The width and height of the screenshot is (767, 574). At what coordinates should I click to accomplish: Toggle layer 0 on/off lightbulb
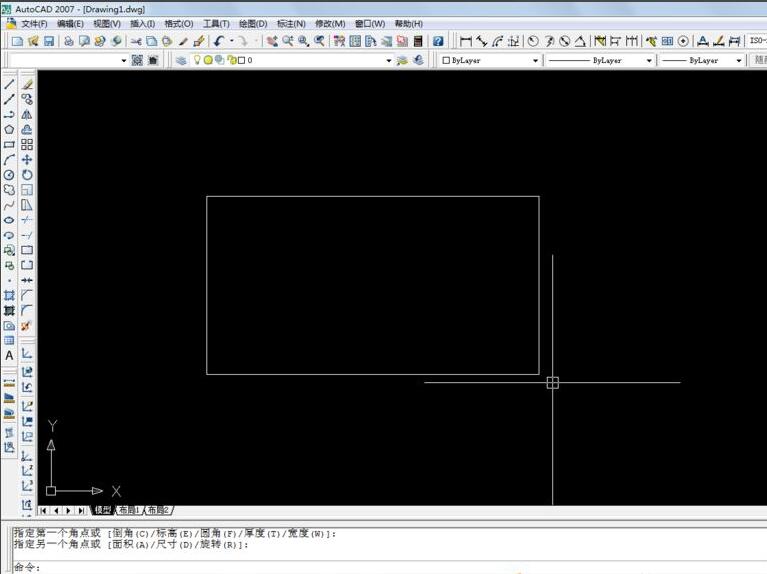tap(197, 60)
